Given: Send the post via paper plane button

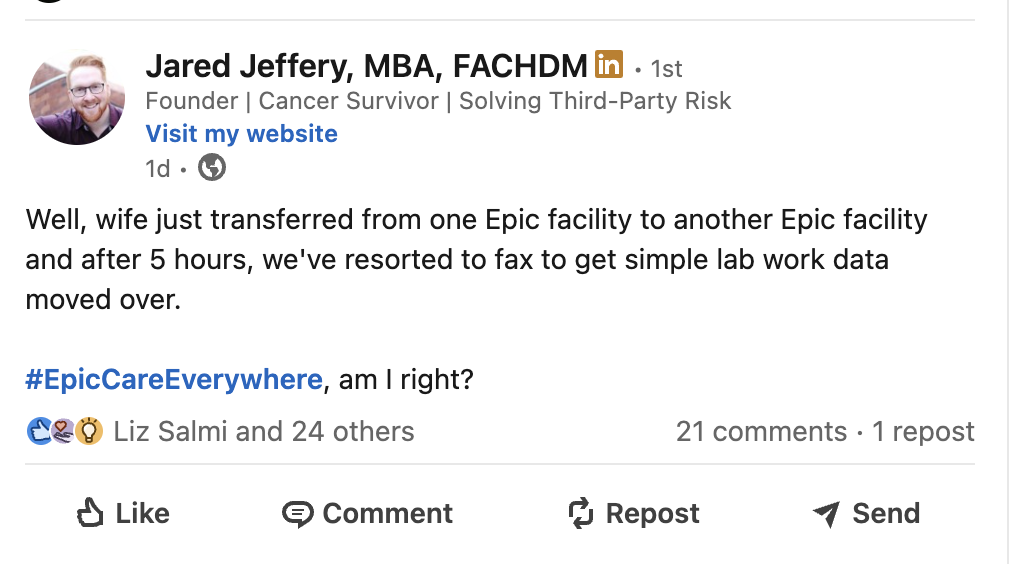Looking at the screenshot, I should coord(866,514).
